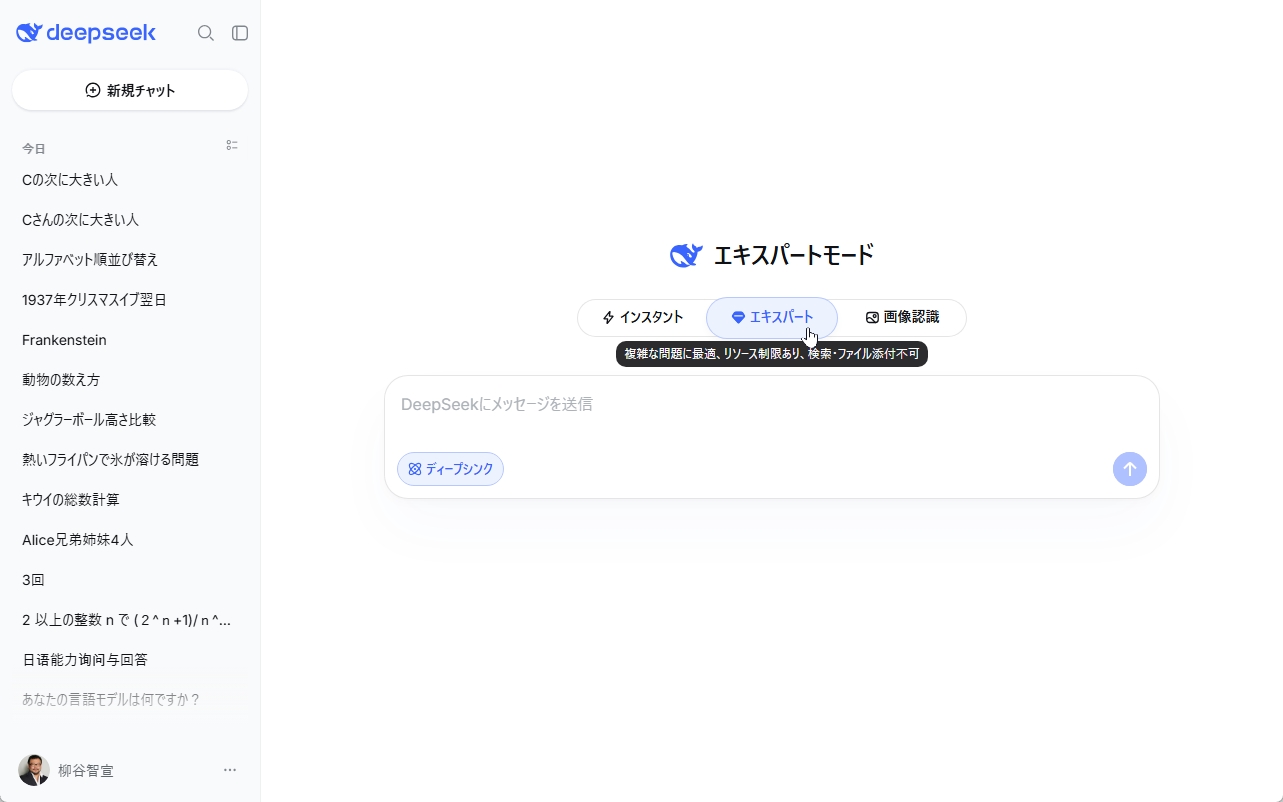This screenshot has width=1283, height=802.
Task: Open chat '1937年クリスマスイブ翌日'
Action: pyautogui.click(x=130, y=300)
